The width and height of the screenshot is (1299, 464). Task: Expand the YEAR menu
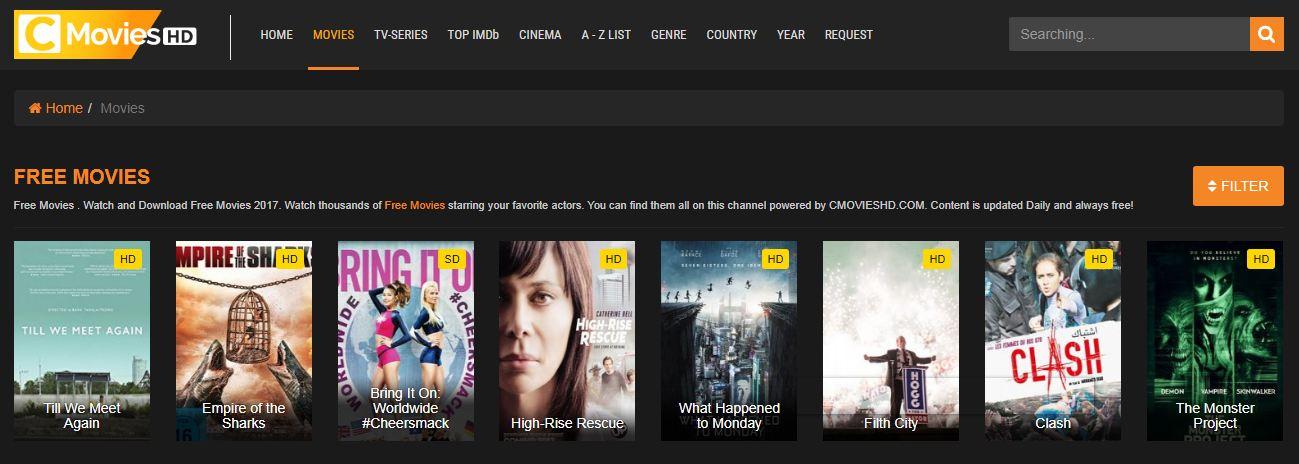pos(790,35)
